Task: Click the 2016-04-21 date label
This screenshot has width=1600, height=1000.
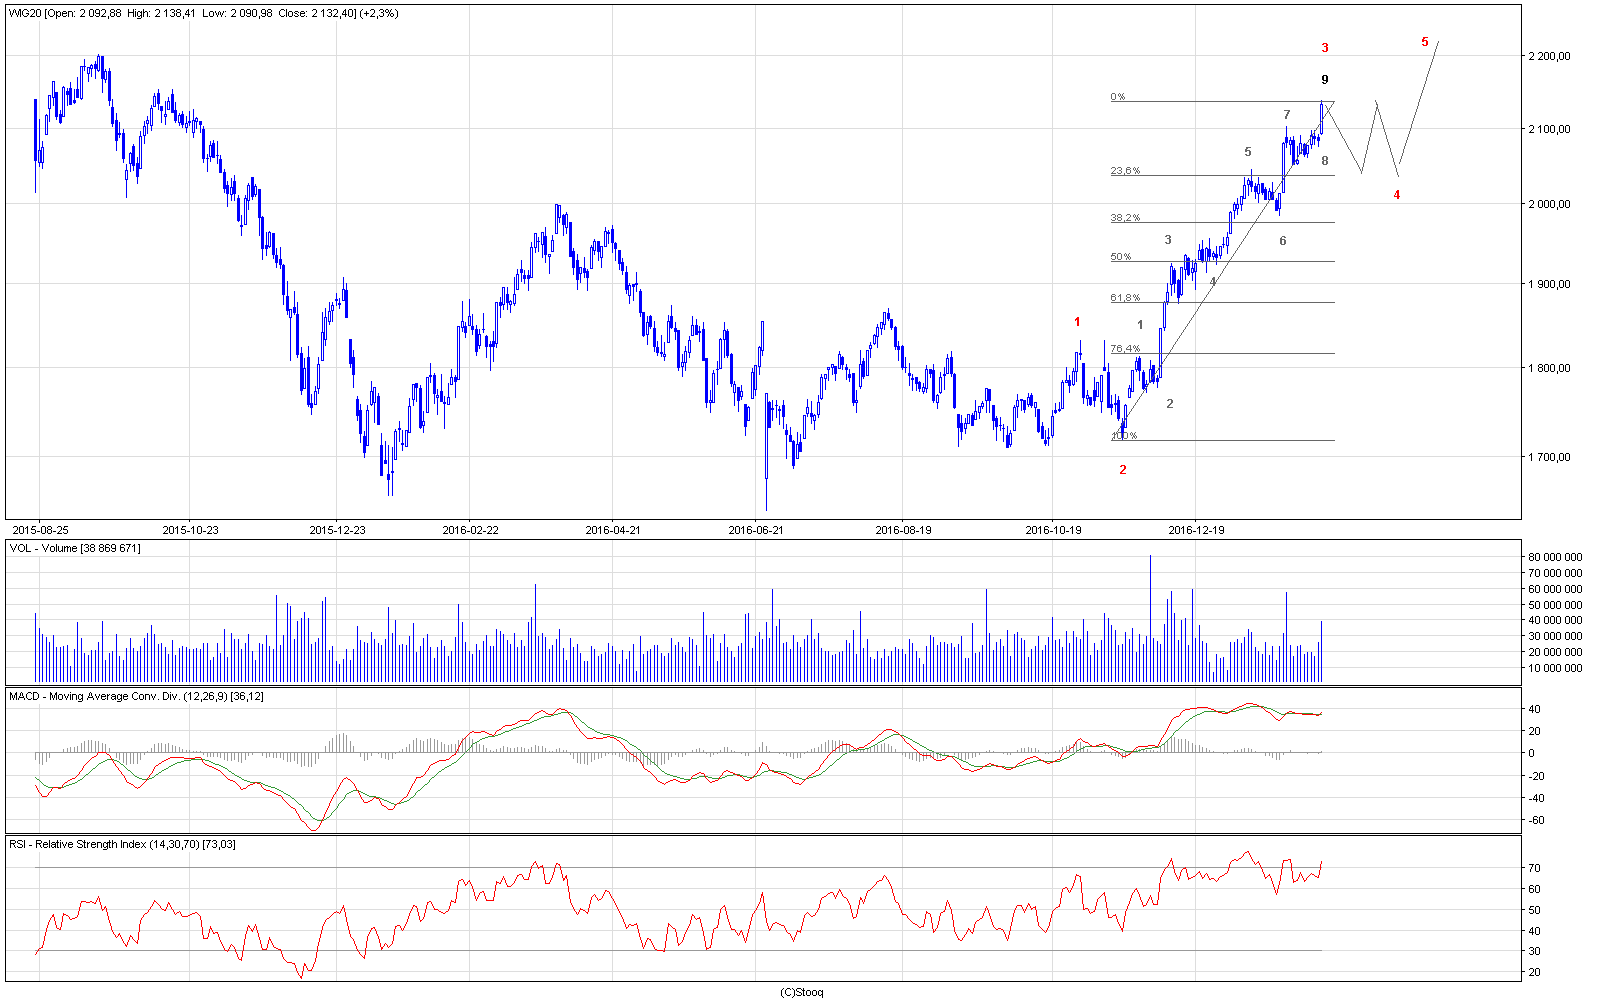Action: click(x=613, y=530)
